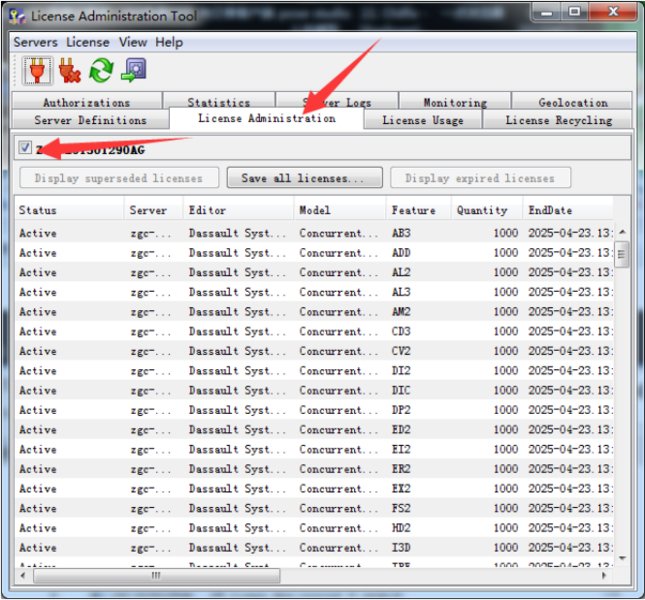Screen dimensions: 645x600
Task: Open the View menu
Action: [x=133, y=42]
